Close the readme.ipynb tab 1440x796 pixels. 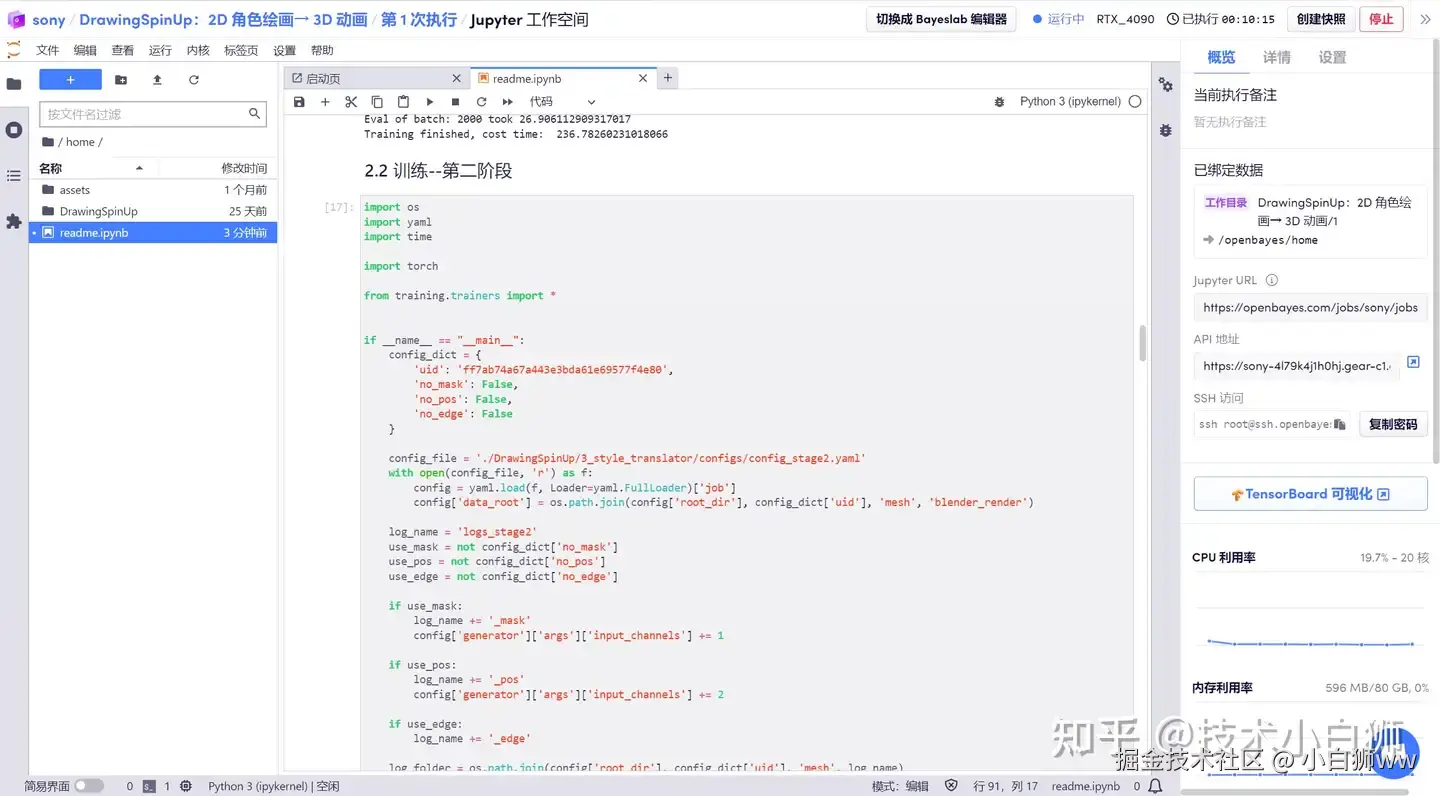(x=643, y=78)
